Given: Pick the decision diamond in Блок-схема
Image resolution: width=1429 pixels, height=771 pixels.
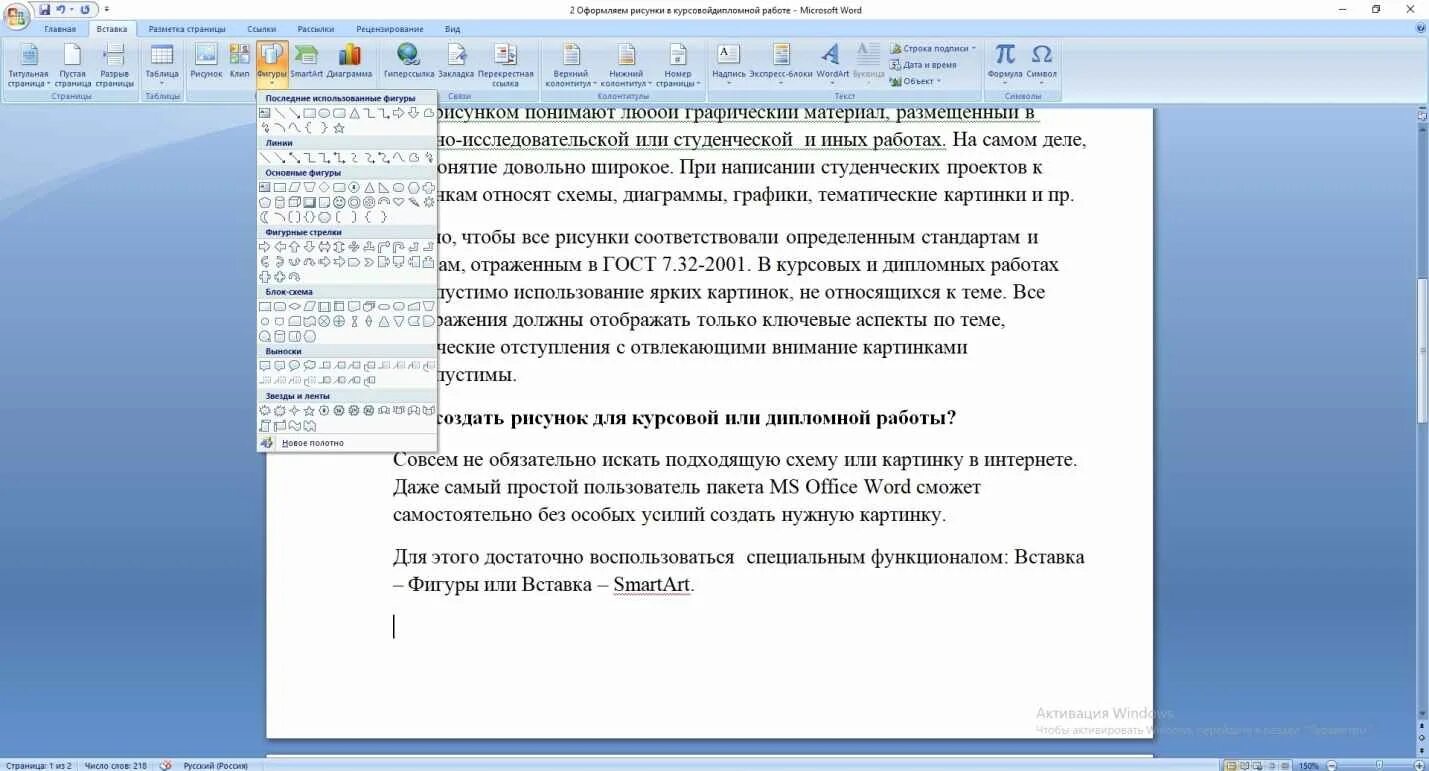Looking at the screenshot, I should (294, 306).
